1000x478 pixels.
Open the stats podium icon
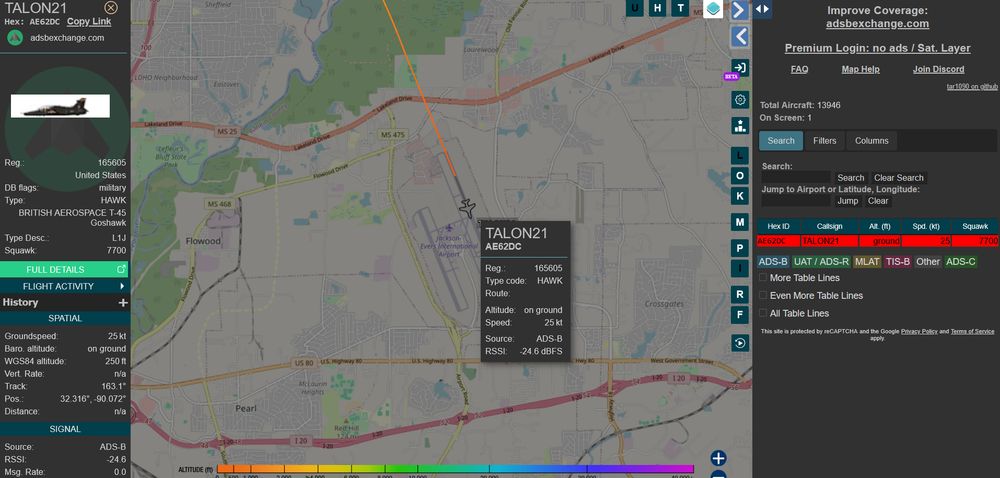[x=740, y=126]
